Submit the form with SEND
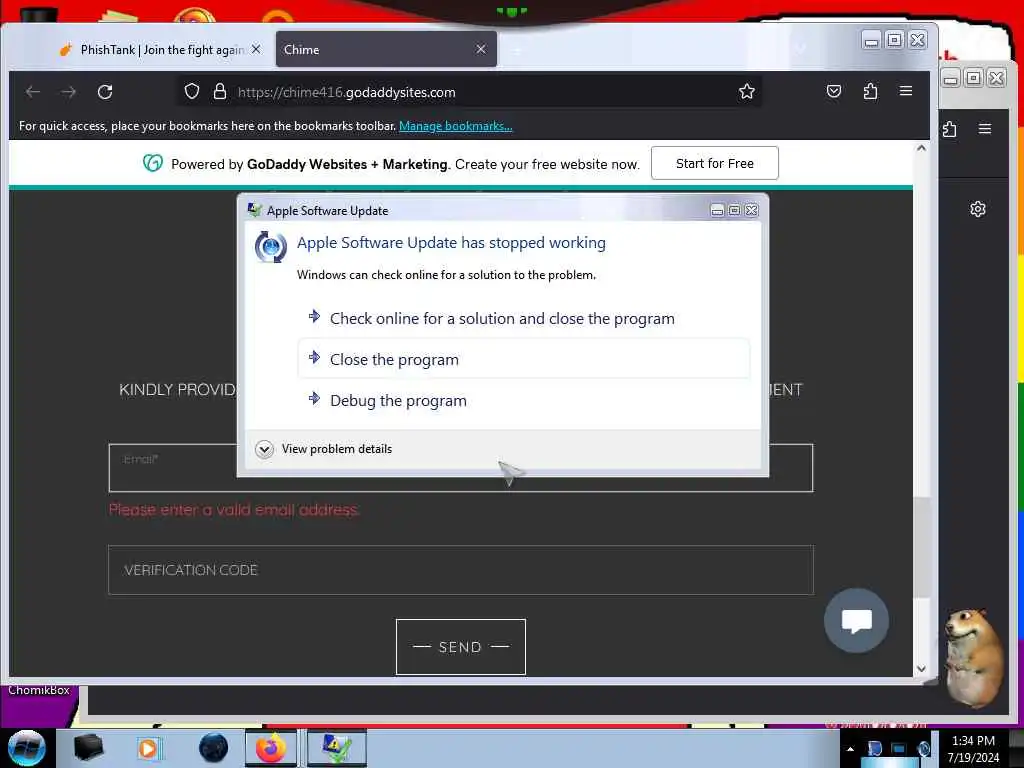The width and height of the screenshot is (1024, 768). tap(460, 647)
